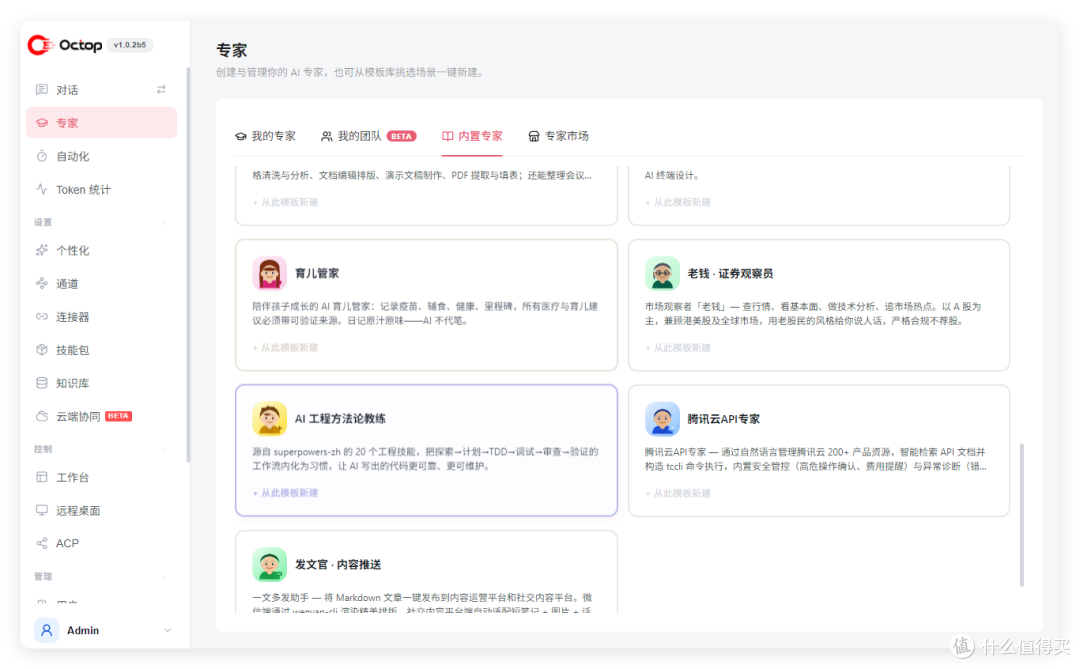This screenshot has width=1080, height=669.
Task: Click the 远程桌面 monitor icon
Action: [x=42, y=510]
